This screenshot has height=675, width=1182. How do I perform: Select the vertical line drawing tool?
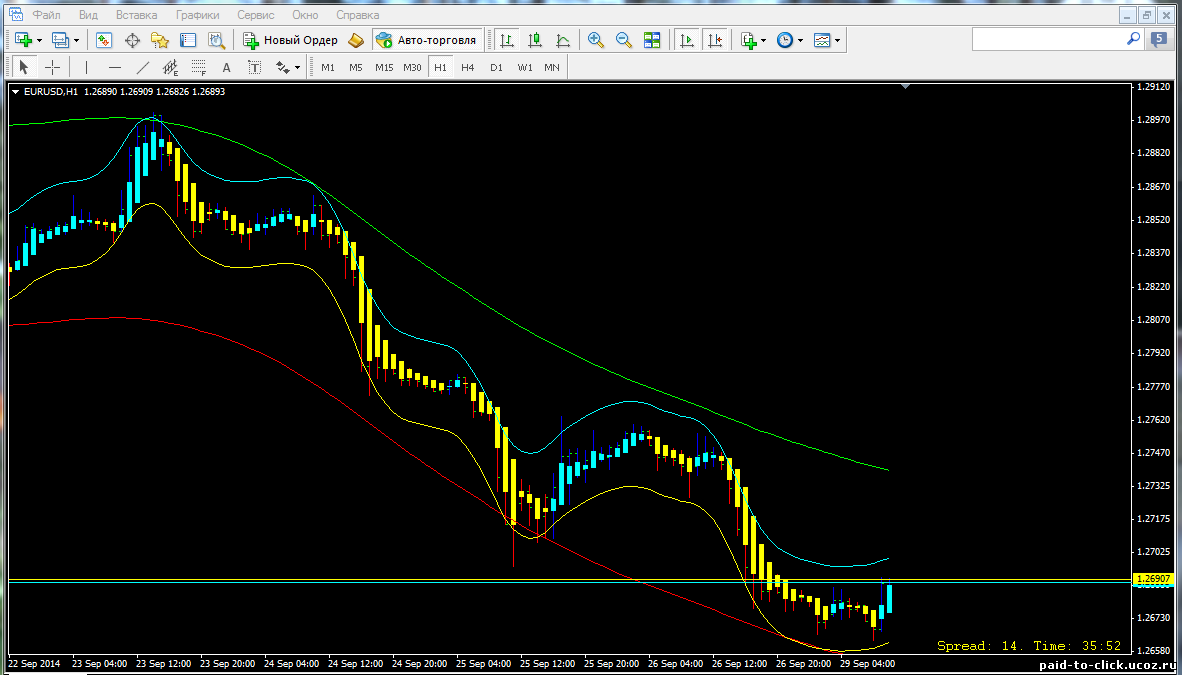pyautogui.click(x=87, y=67)
